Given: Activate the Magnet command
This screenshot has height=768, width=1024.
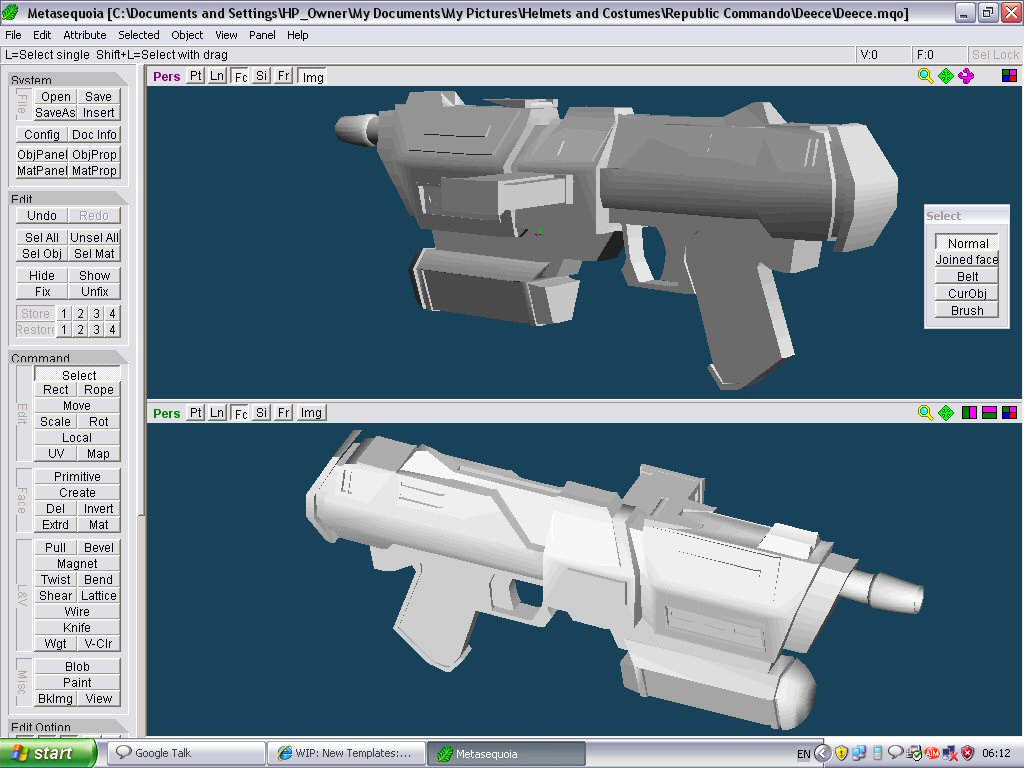Looking at the screenshot, I should 77,564.
